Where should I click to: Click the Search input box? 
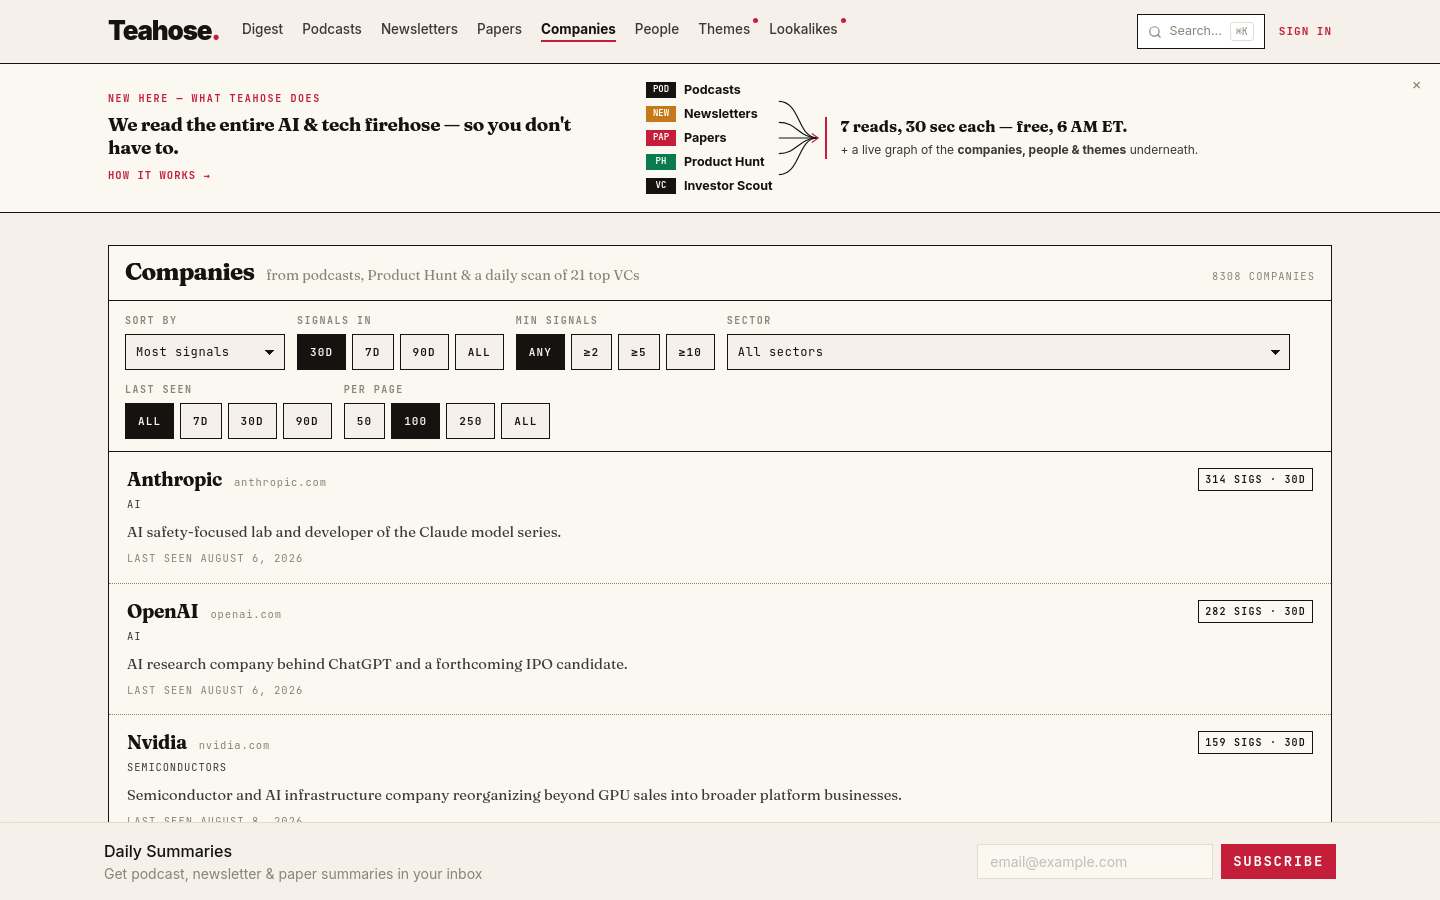click(1201, 32)
